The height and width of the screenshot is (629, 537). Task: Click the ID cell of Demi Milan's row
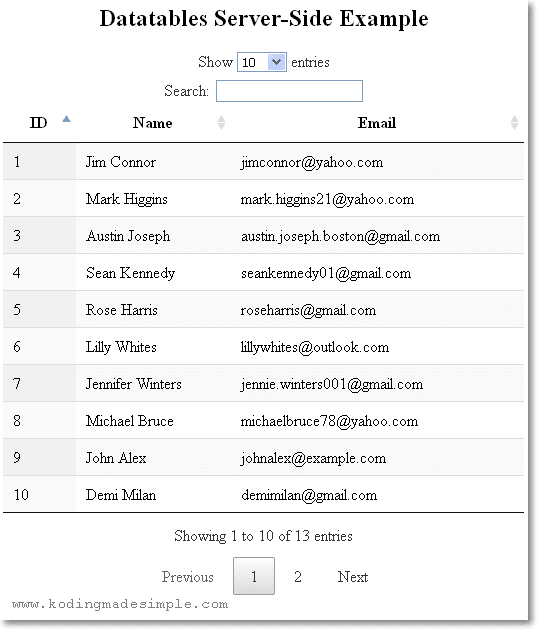(x=39, y=494)
